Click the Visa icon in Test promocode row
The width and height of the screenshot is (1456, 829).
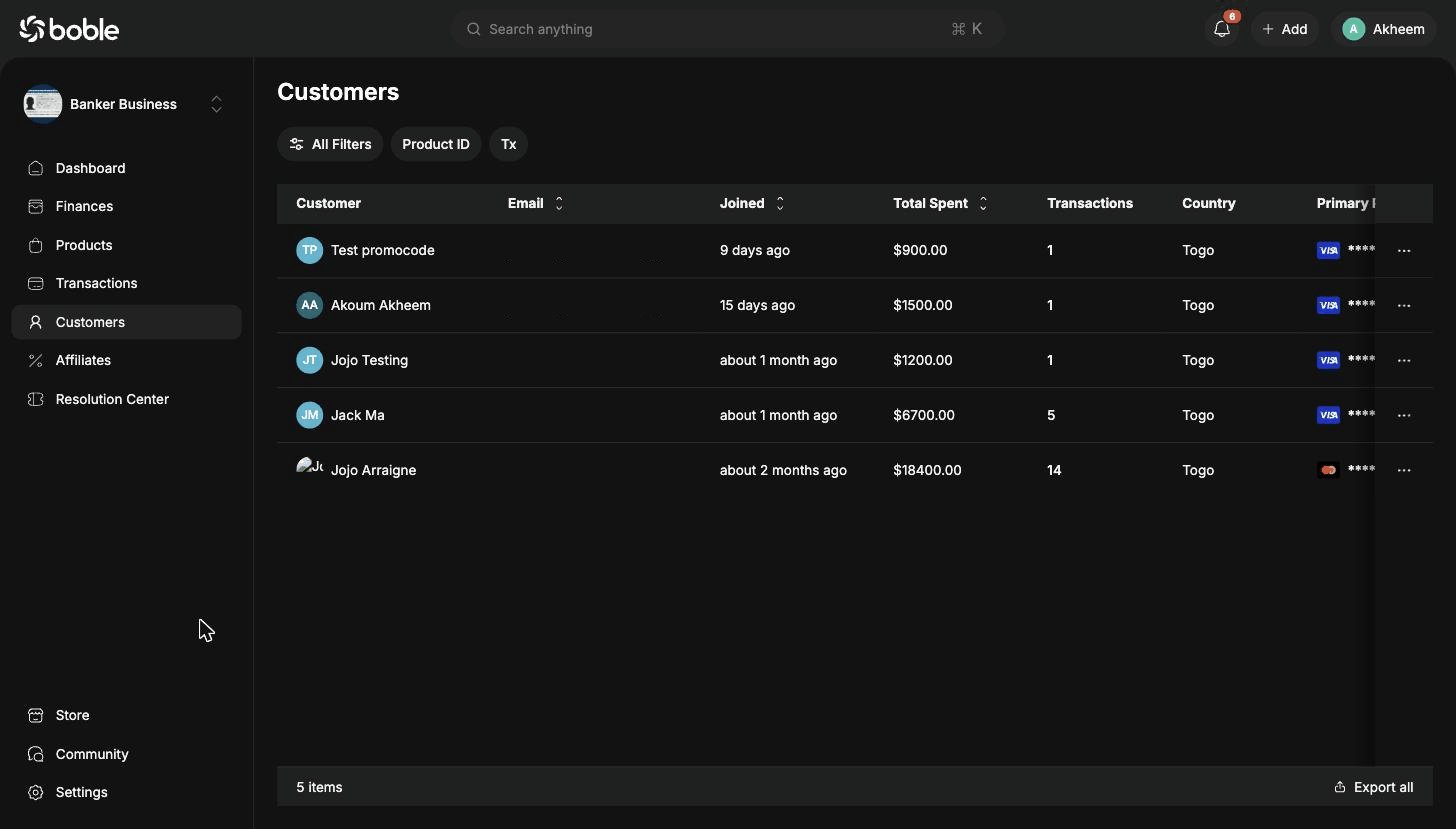[1328, 250]
